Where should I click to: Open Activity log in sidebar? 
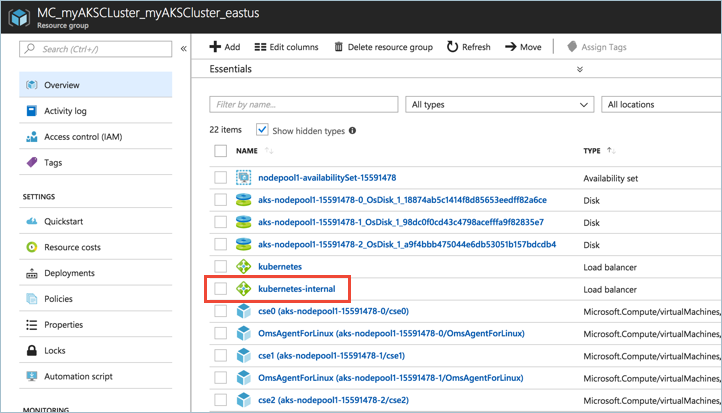[x=96, y=111]
